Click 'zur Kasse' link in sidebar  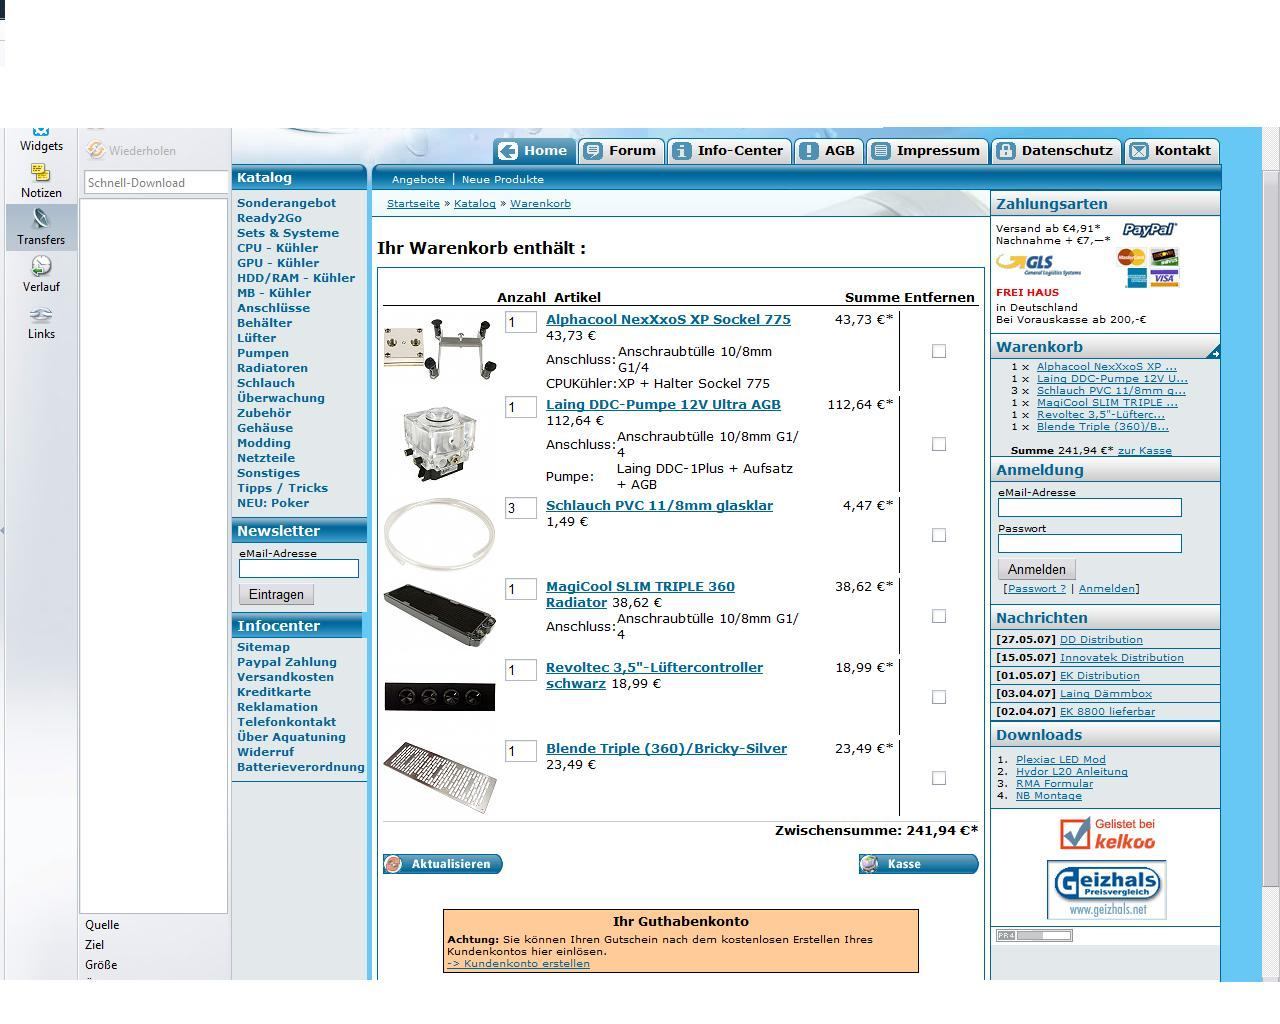pos(1145,451)
